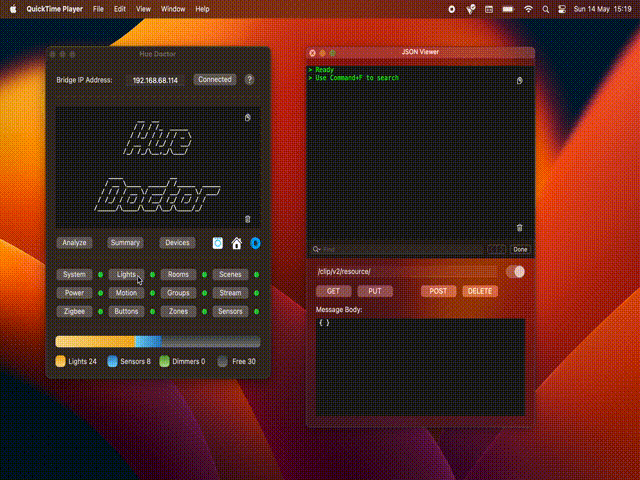Copy the Hue Doctor console output
640x480 pixels.
coord(247,118)
